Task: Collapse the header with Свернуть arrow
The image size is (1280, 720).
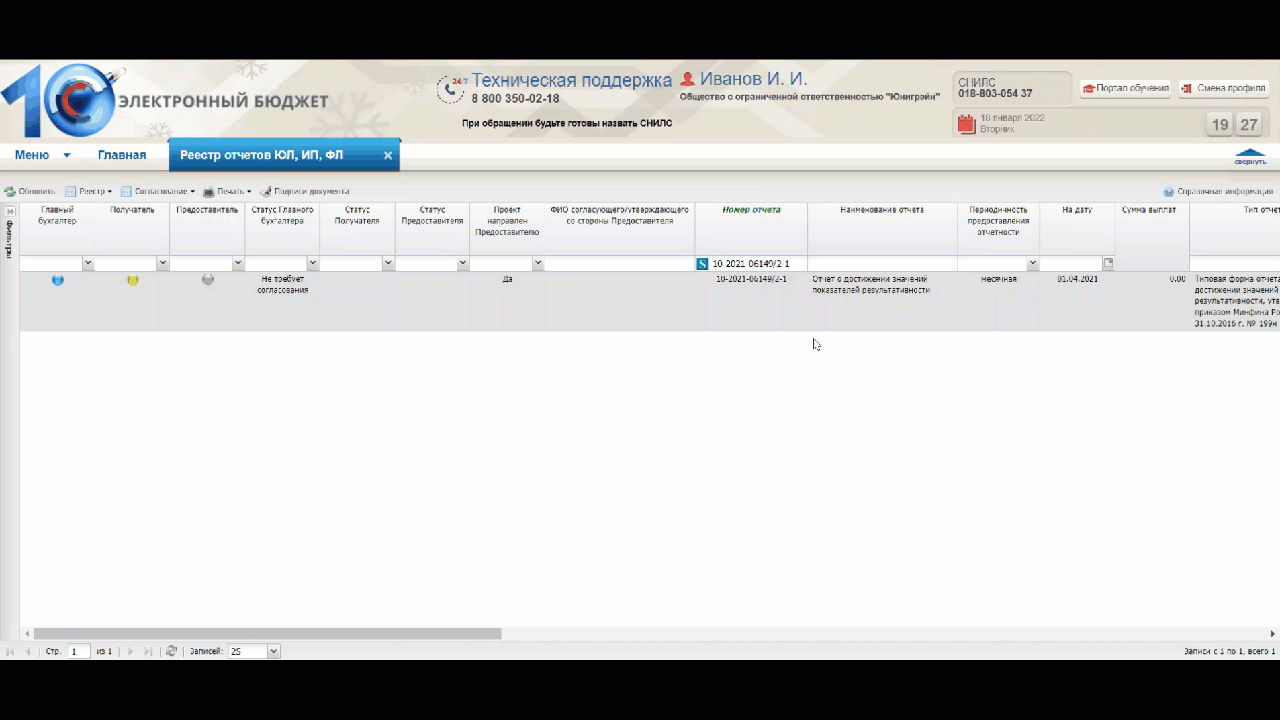Action: (1250, 157)
